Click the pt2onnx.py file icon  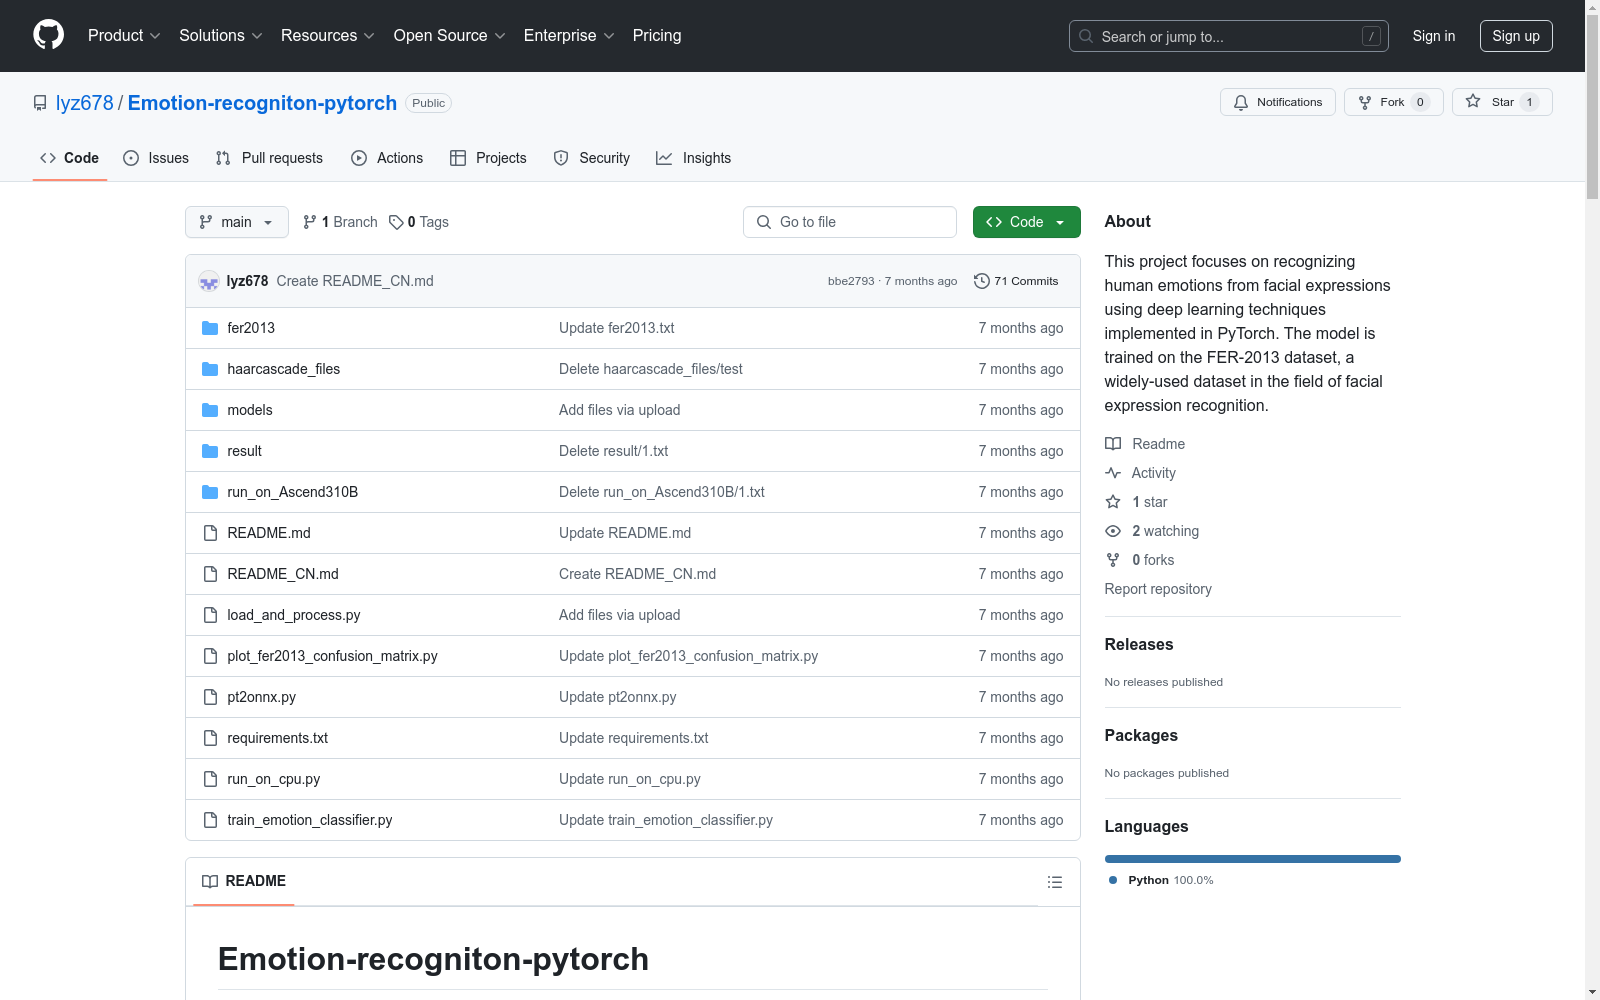tap(210, 697)
